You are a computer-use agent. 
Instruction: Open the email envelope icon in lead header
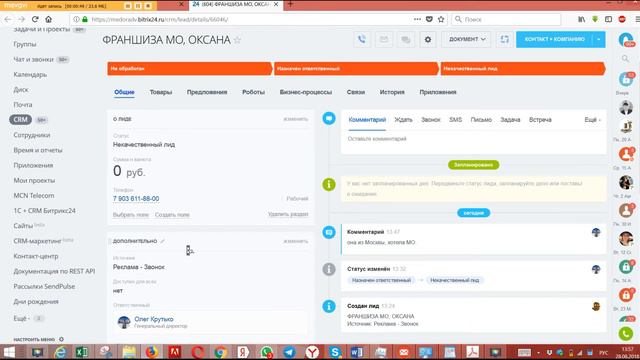(384, 40)
